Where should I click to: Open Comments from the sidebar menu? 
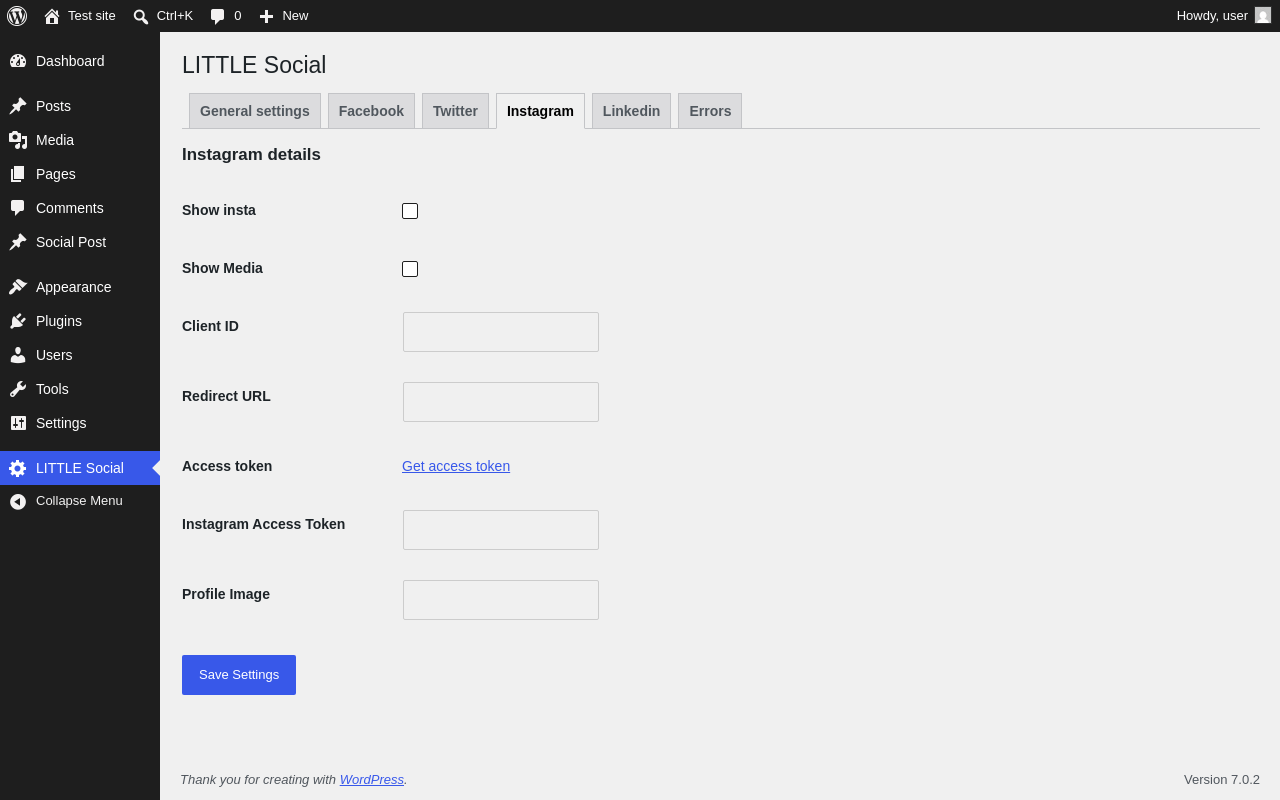pyautogui.click(x=80, y=208)
